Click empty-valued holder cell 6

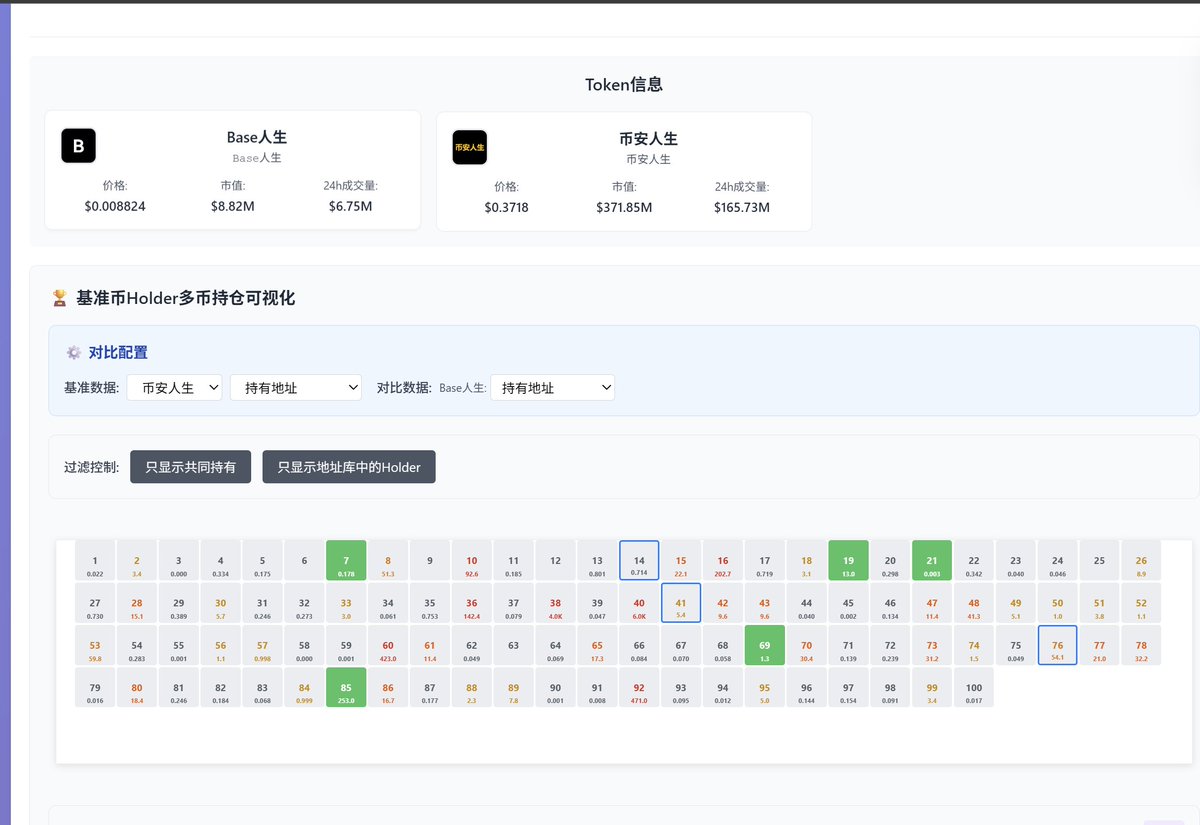(x=304, y=560)
